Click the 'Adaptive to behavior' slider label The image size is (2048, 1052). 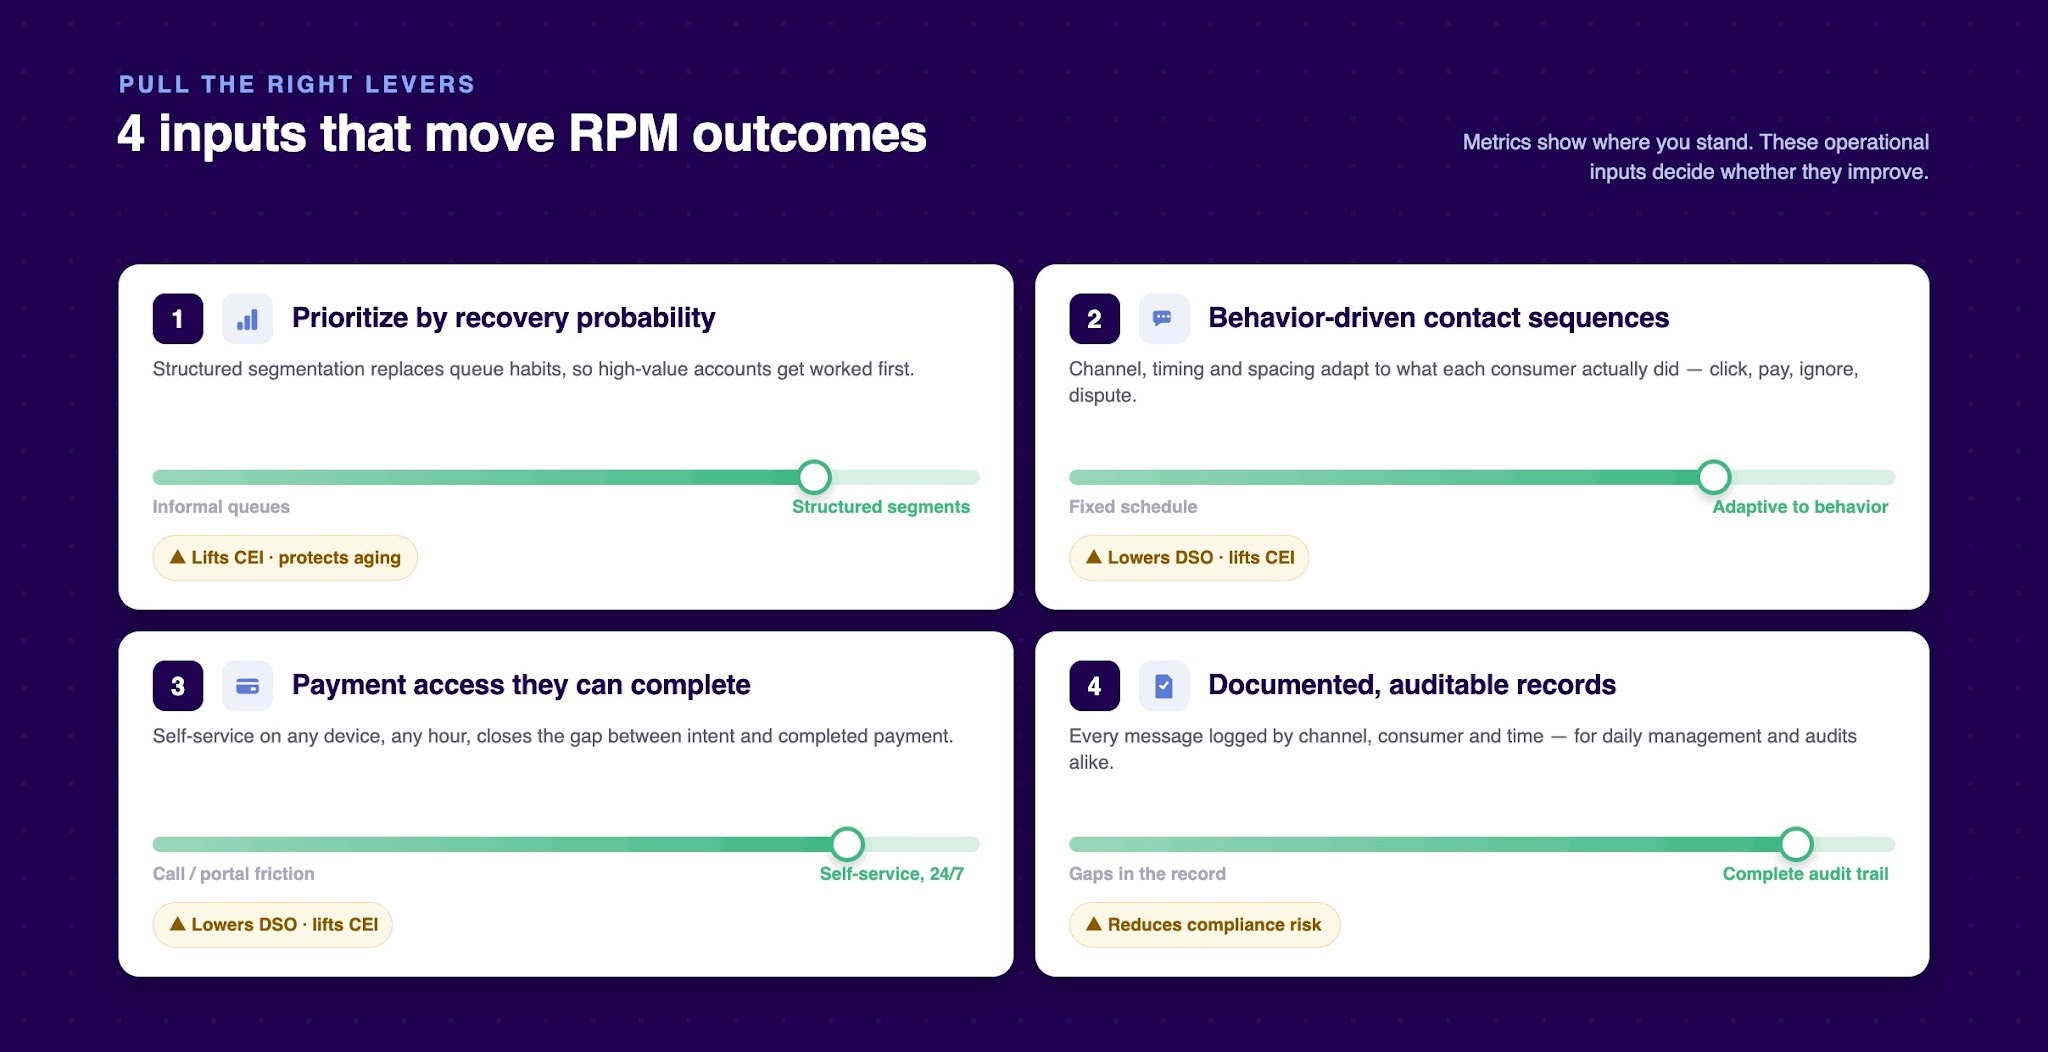click(x=1800, y=507)
